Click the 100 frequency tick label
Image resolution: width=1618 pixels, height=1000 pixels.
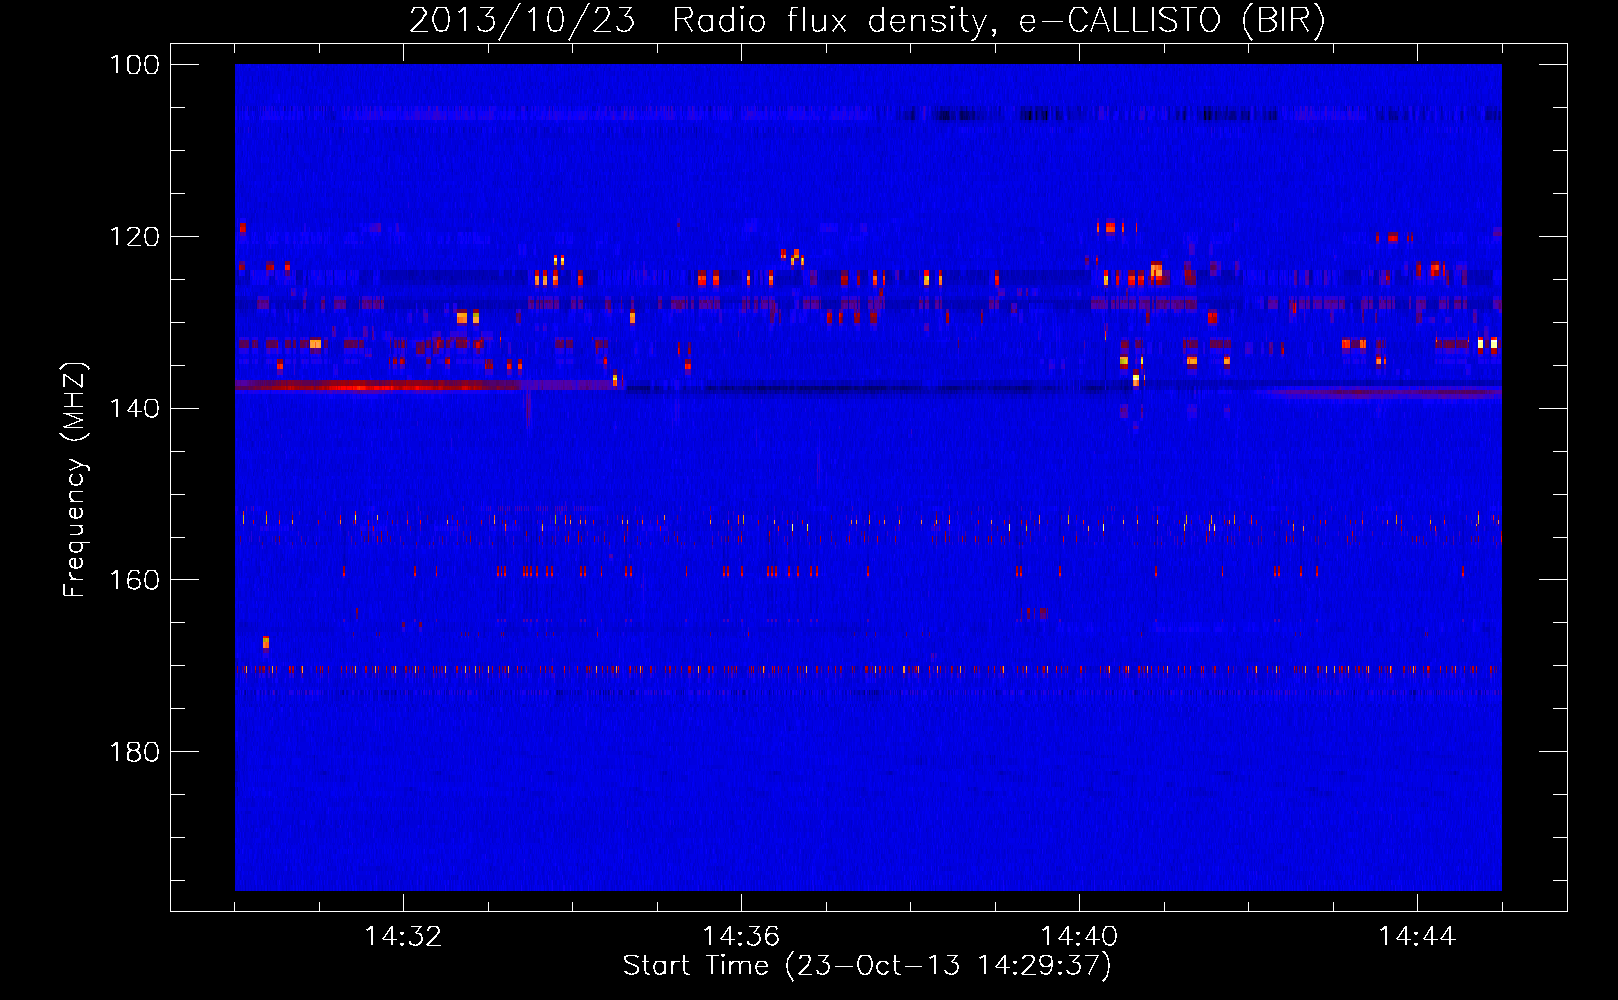[x=134, y=65]
